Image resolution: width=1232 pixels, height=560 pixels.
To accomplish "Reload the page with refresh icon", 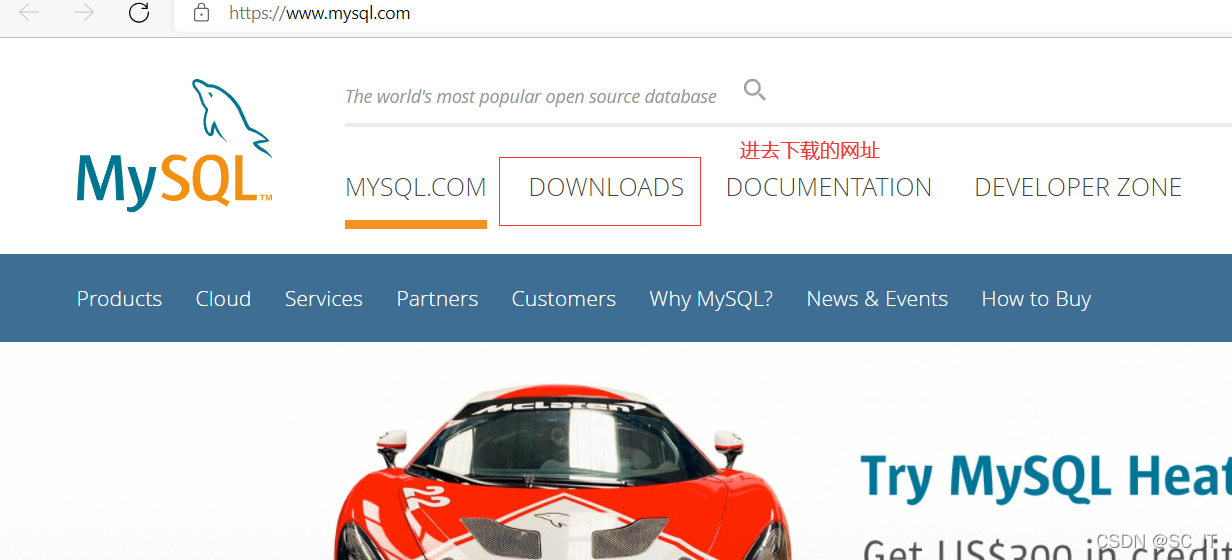I will 139,13.
